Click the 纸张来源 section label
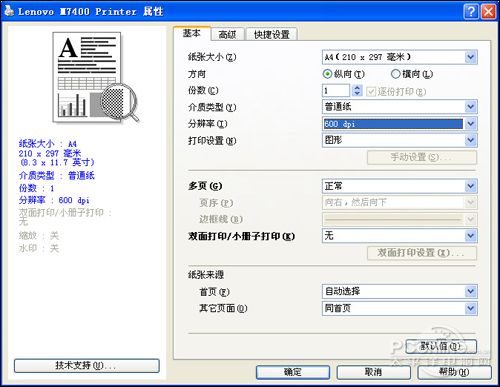 pyautogui.click(x=206, y=275)
